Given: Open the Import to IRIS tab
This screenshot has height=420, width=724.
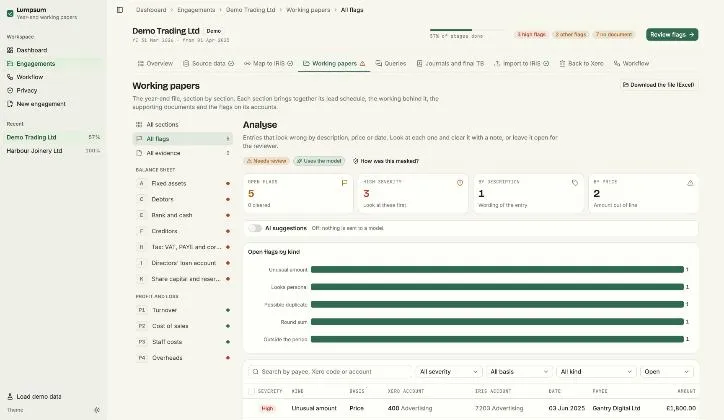Looking at the screenshot, I should [x=521, y=64].
